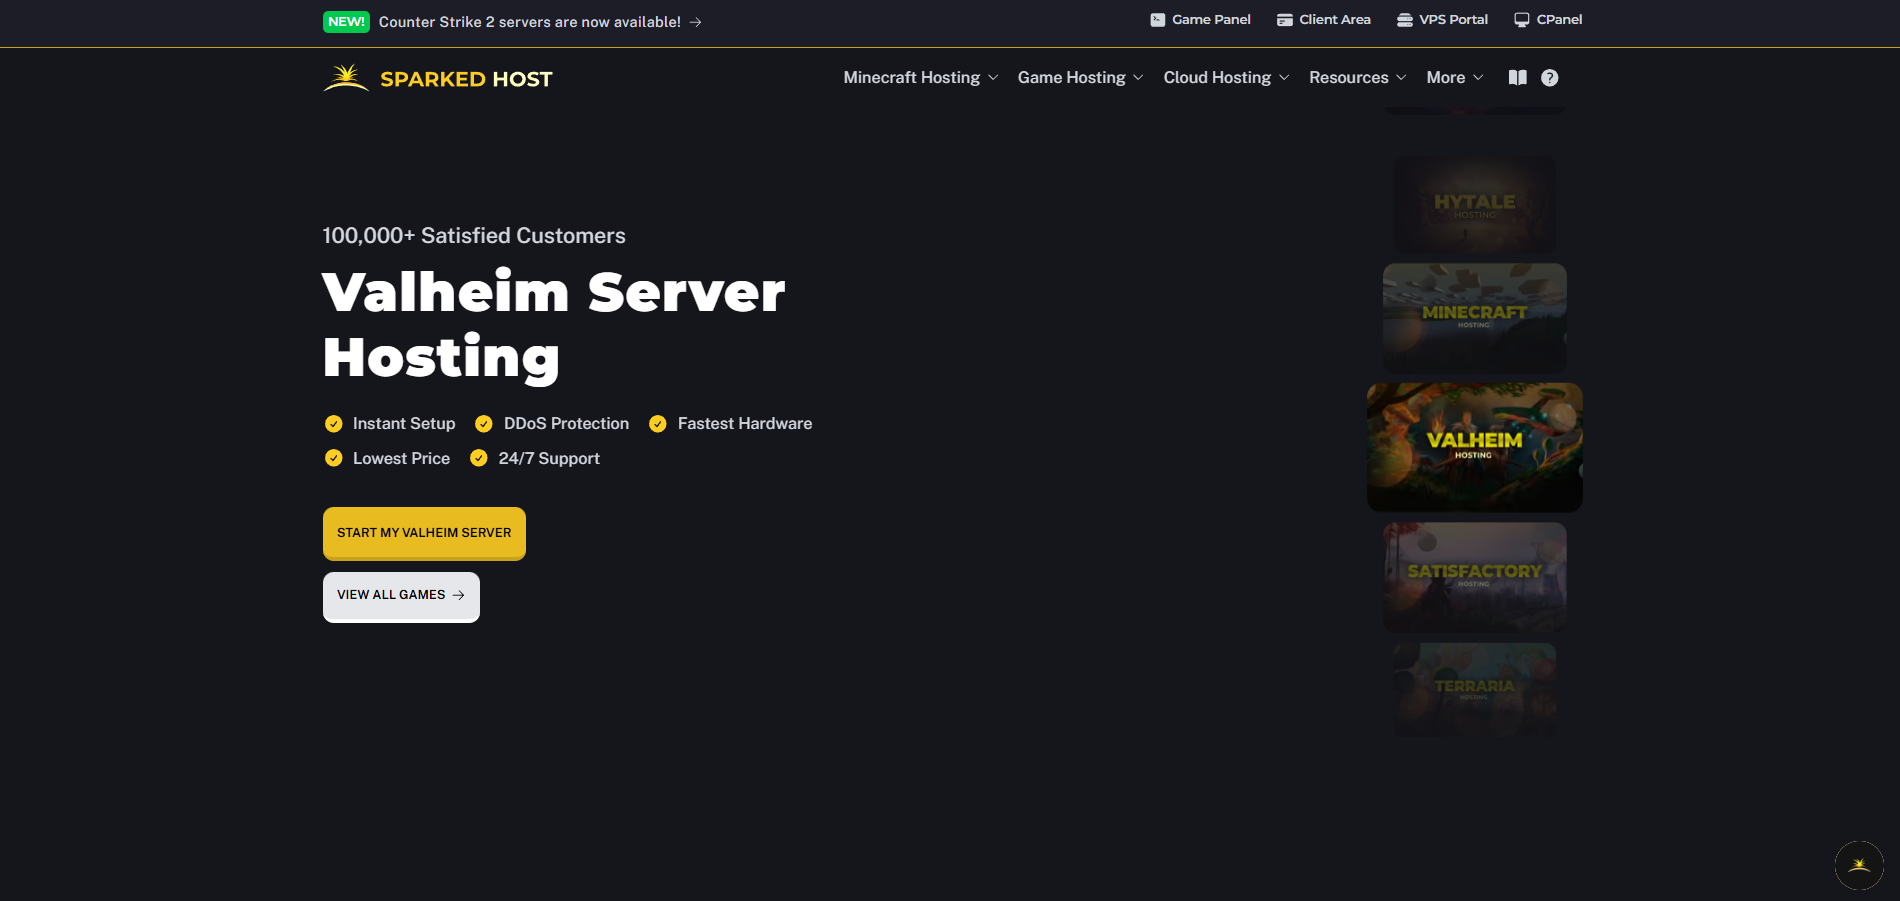Viewport: 1900px width, 901px height.
Task: Select the Satisfactory hosting thumbnail
Action: pos(1475,577)
